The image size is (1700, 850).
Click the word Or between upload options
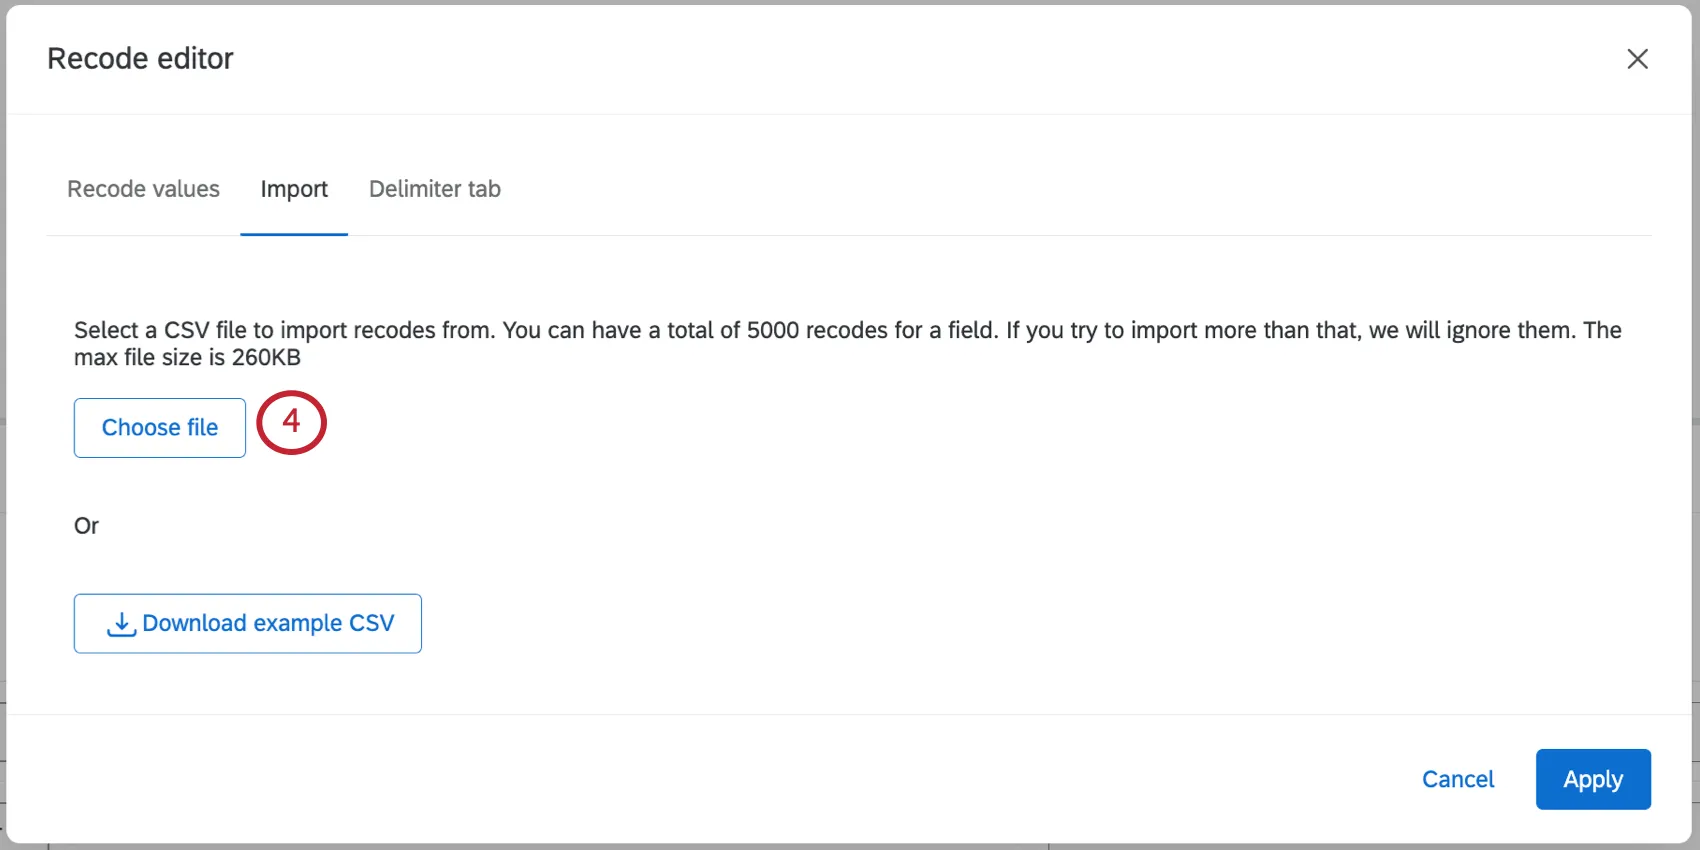[x=86, y=525]
